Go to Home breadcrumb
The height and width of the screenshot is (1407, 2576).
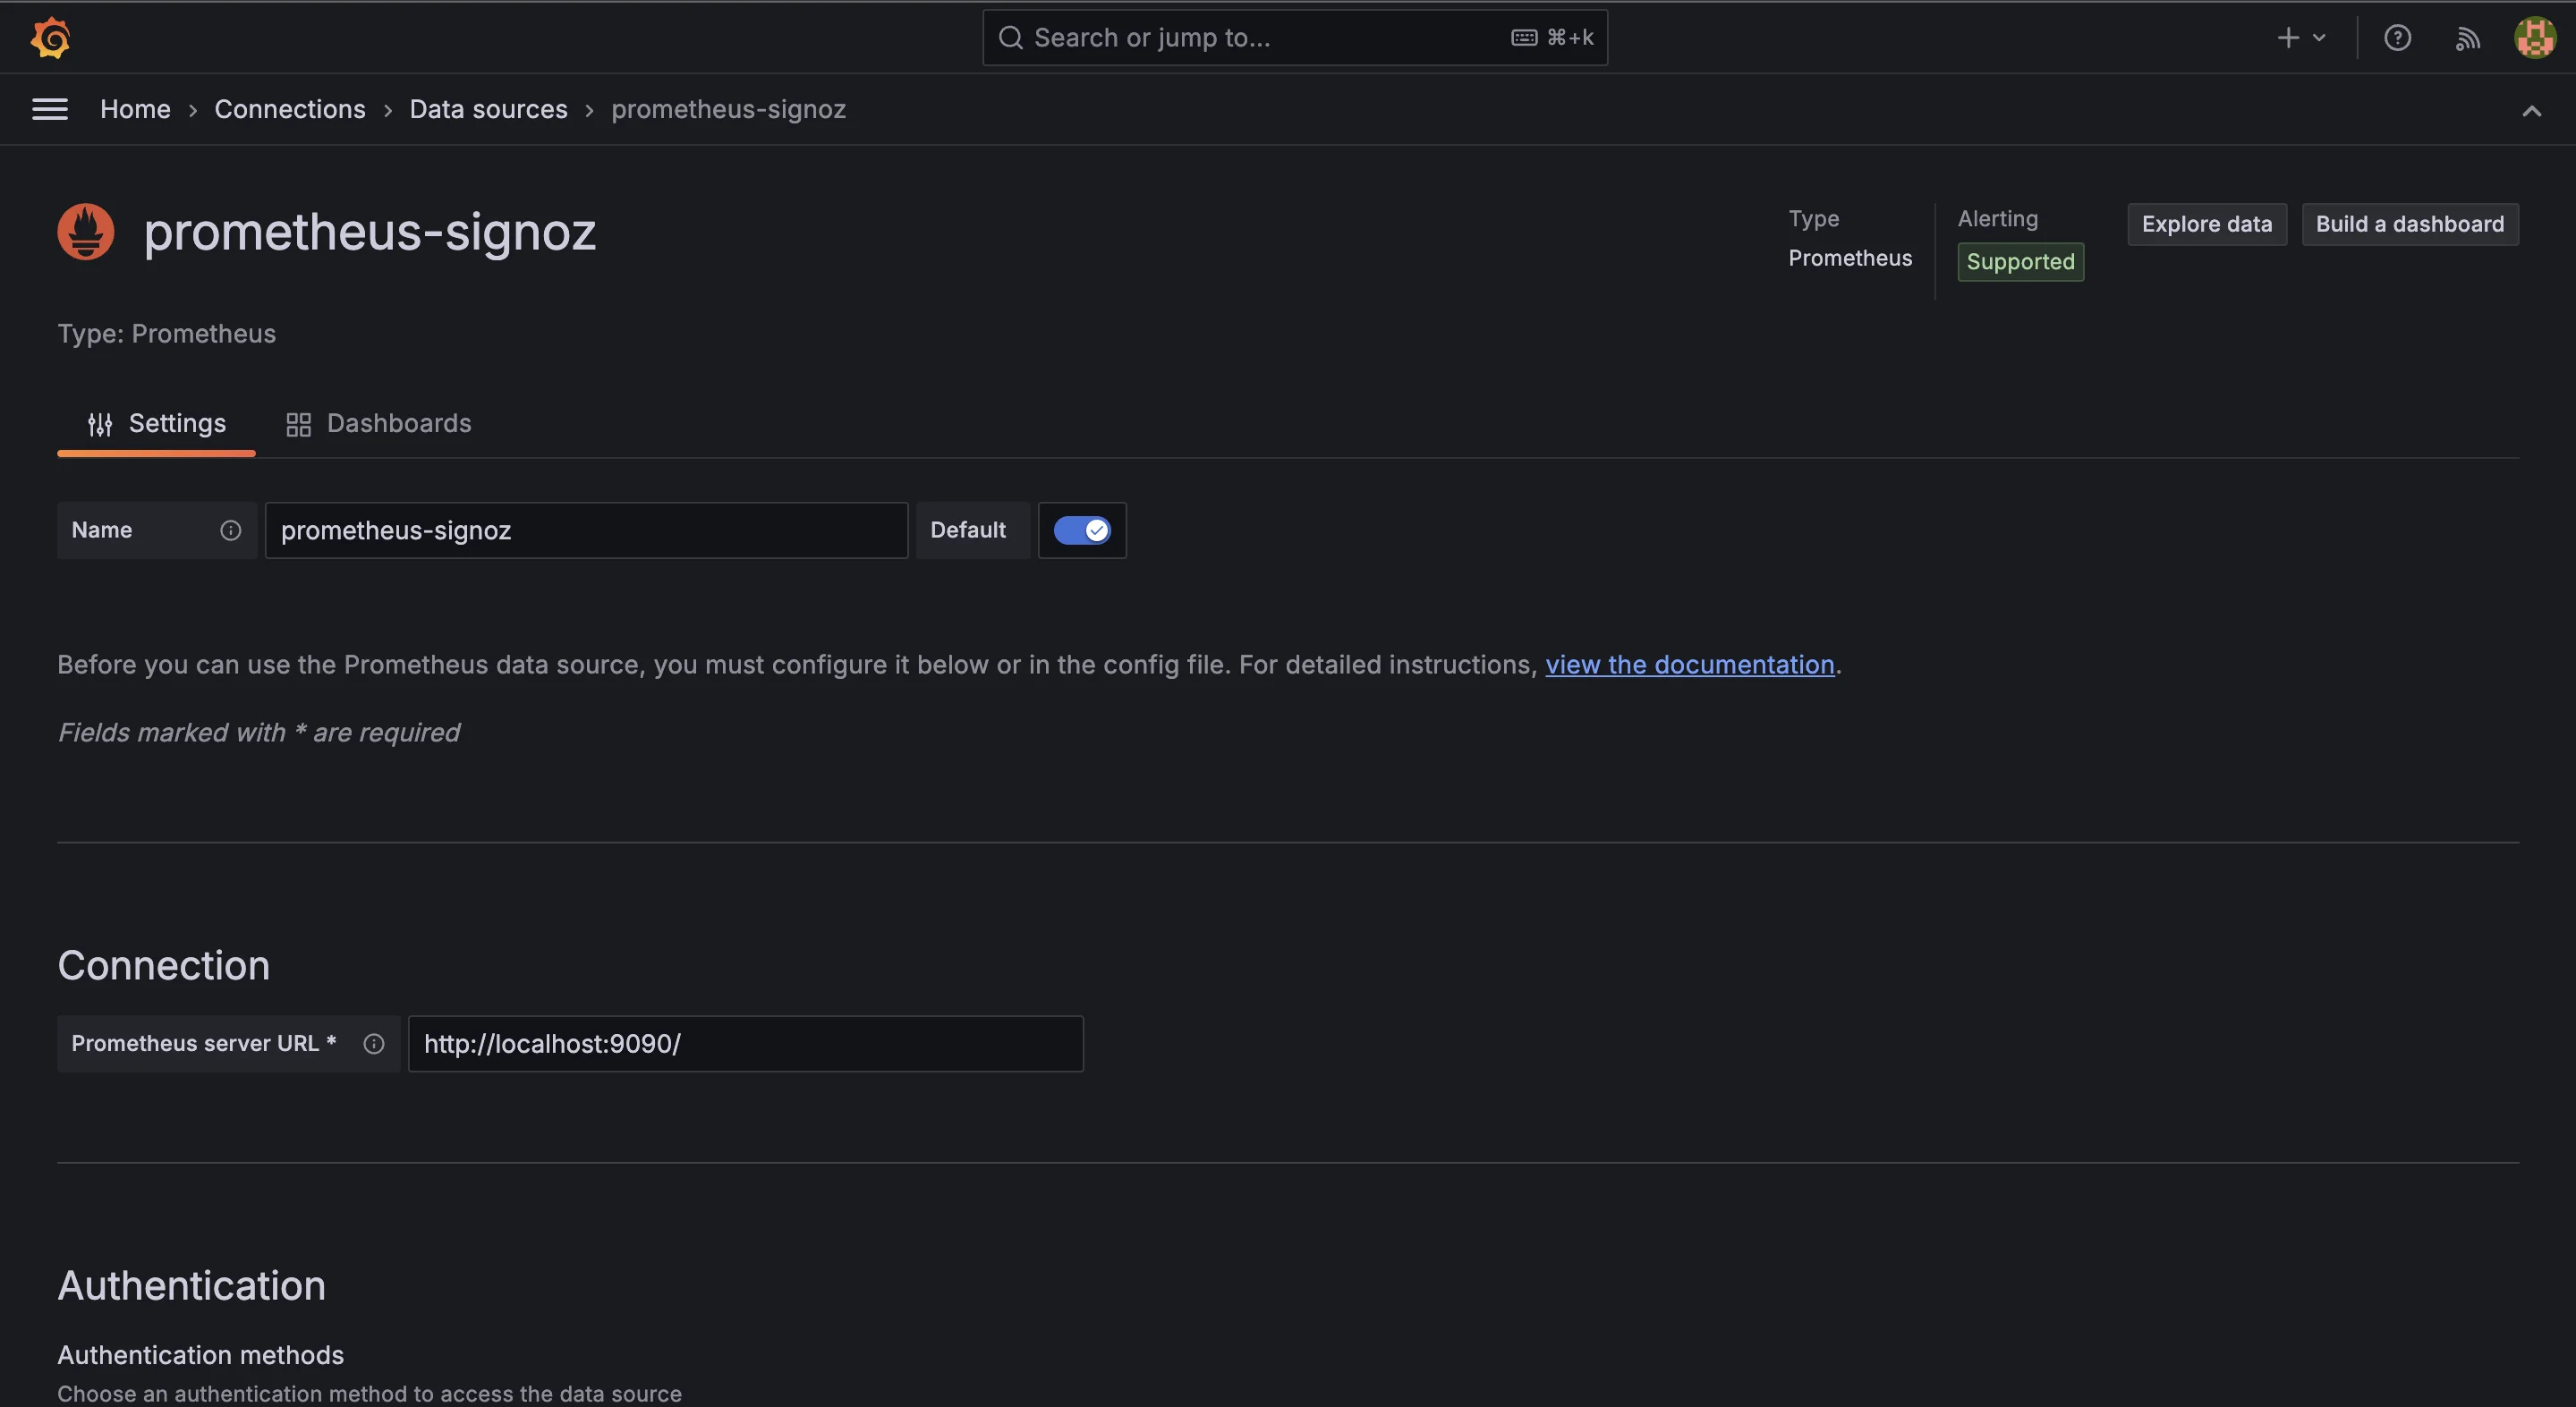(x=135, y=109)
